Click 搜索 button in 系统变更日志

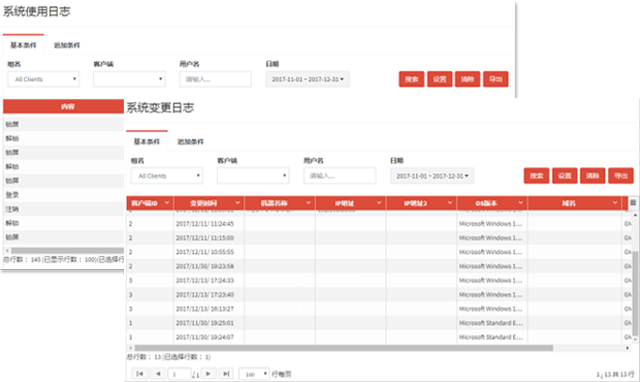point(536,176)
